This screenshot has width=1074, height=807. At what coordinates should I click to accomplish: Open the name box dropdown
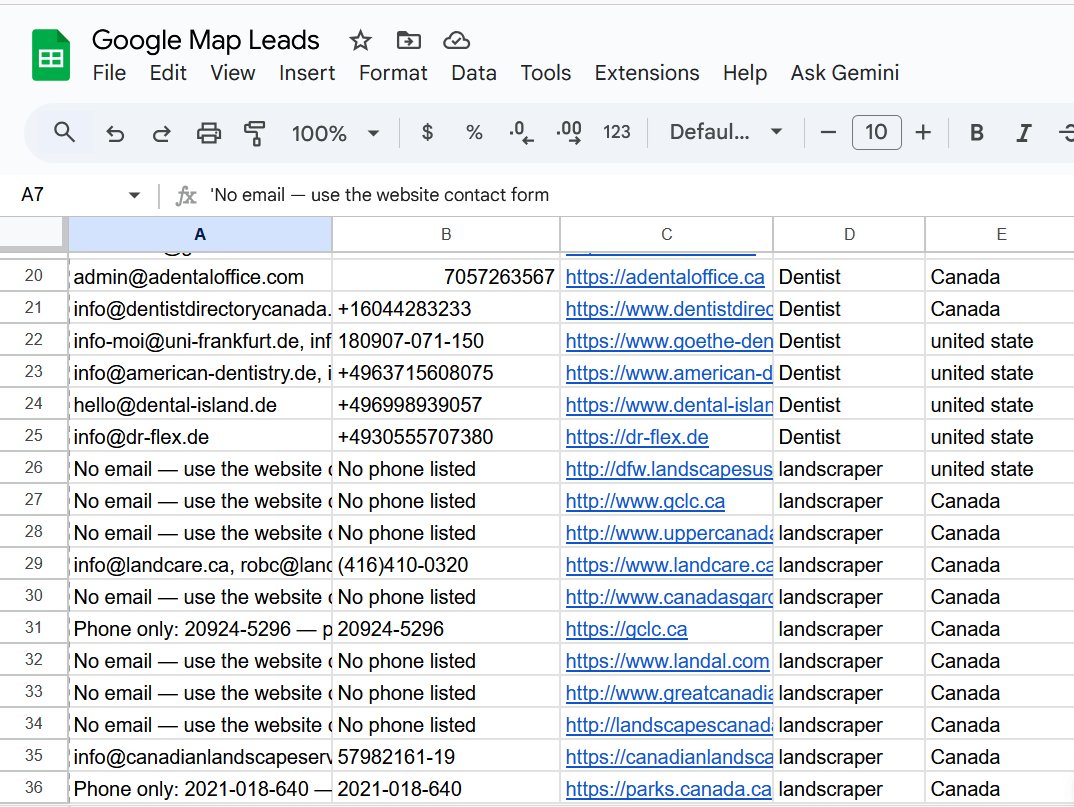point(133,194)
